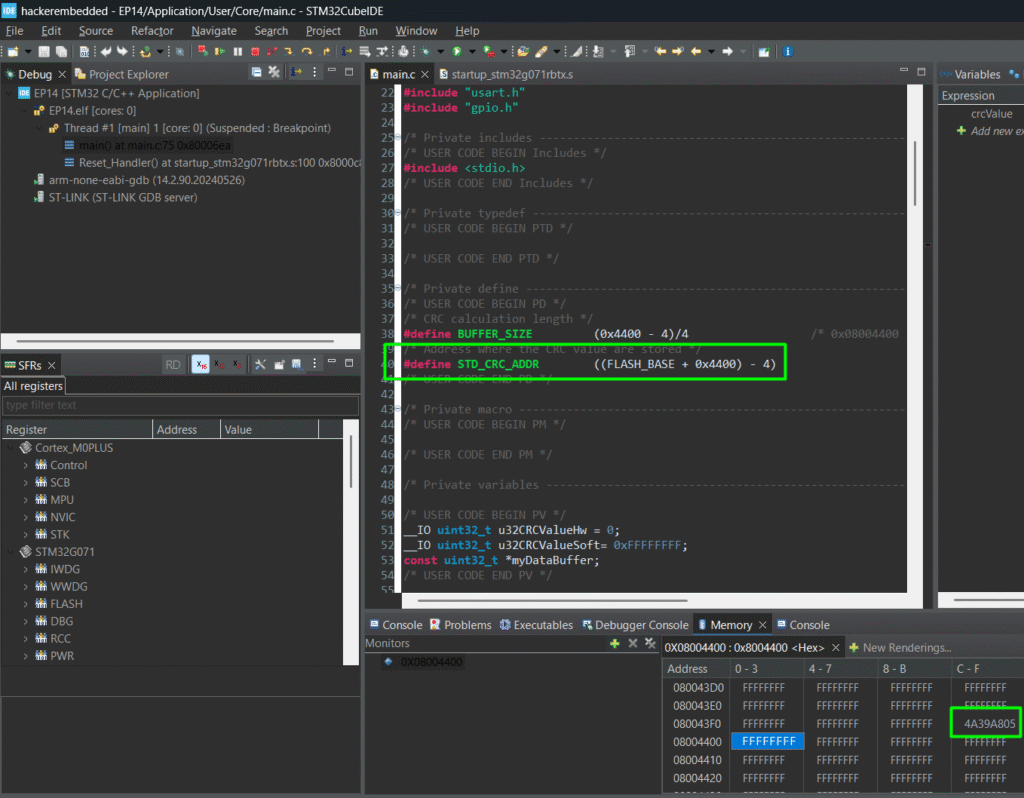Screen dimensions: 1024x798
Task: Click the Save icon in main toolbar
Action: pyautogui.click(x=44, y=51)
